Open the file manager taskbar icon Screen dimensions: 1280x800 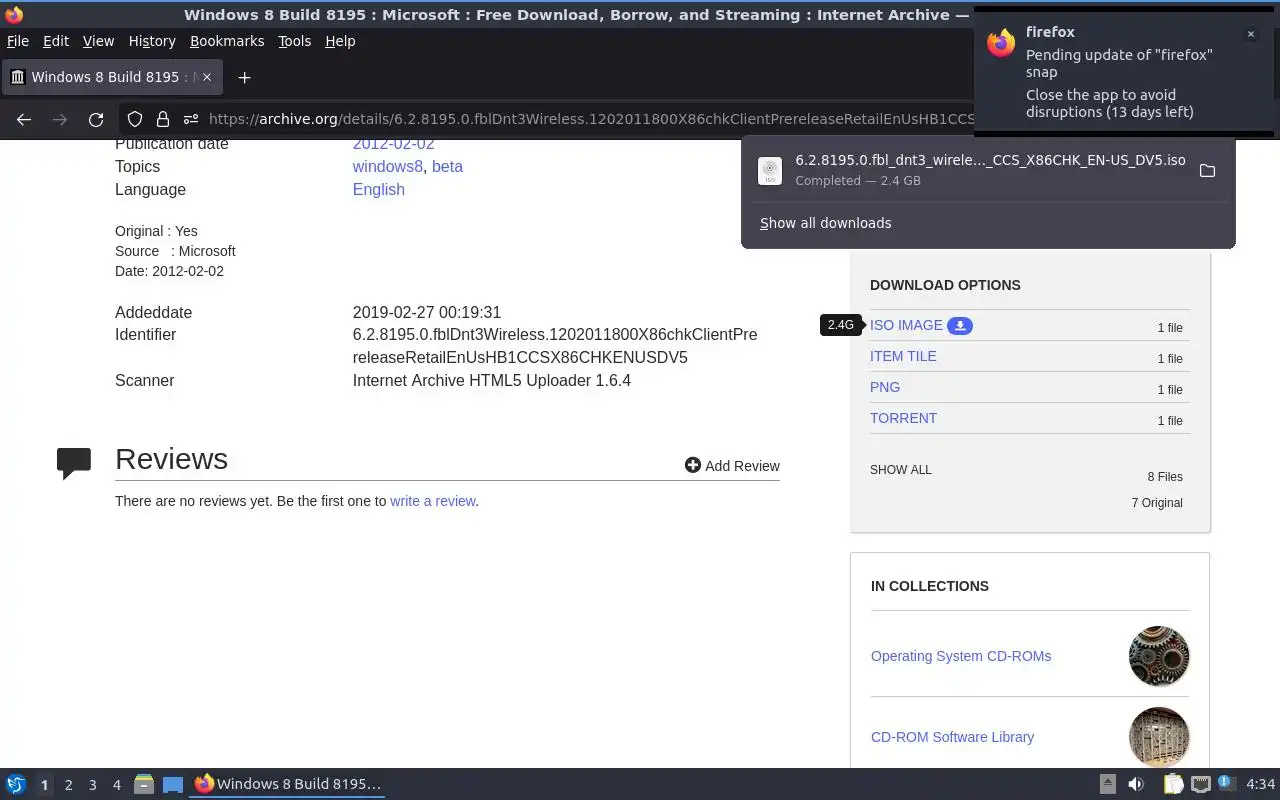tap(144, 785)
